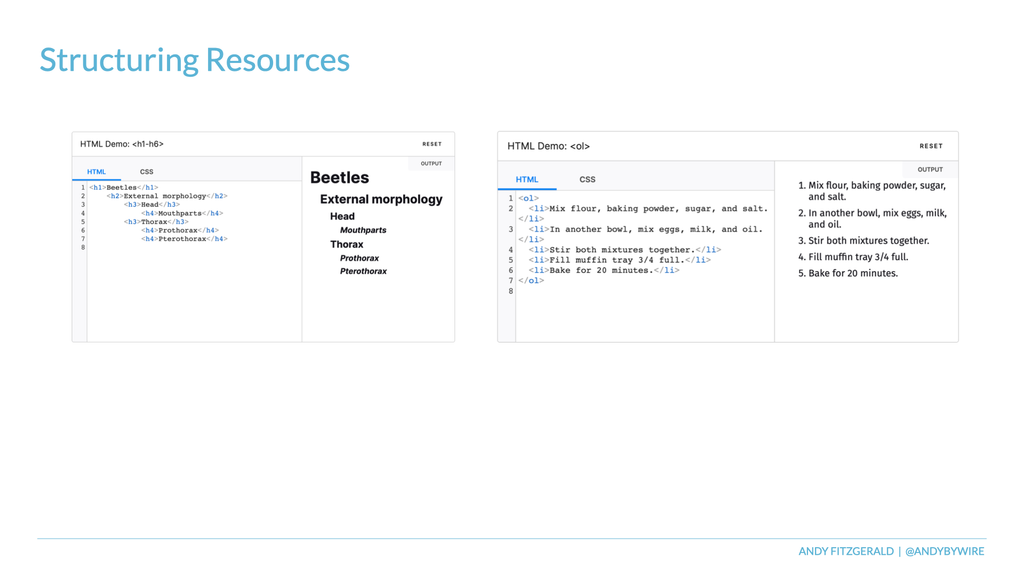Place cursor on h3 Thorax code line

click(x=156, y=222)
